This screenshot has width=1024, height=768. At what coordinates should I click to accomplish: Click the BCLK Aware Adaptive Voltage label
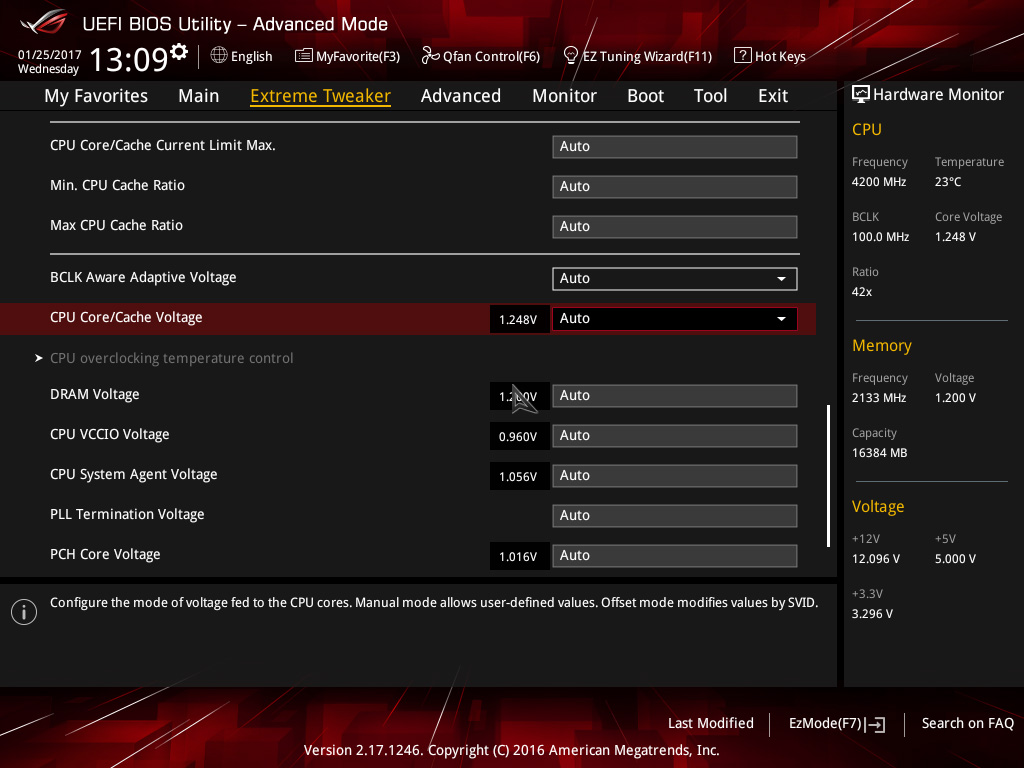click(x=143, y=278)
